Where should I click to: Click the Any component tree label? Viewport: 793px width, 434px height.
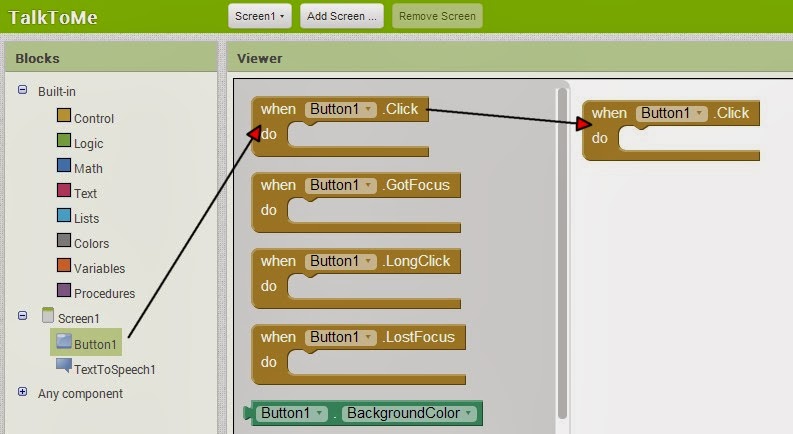tap(80, 394)
